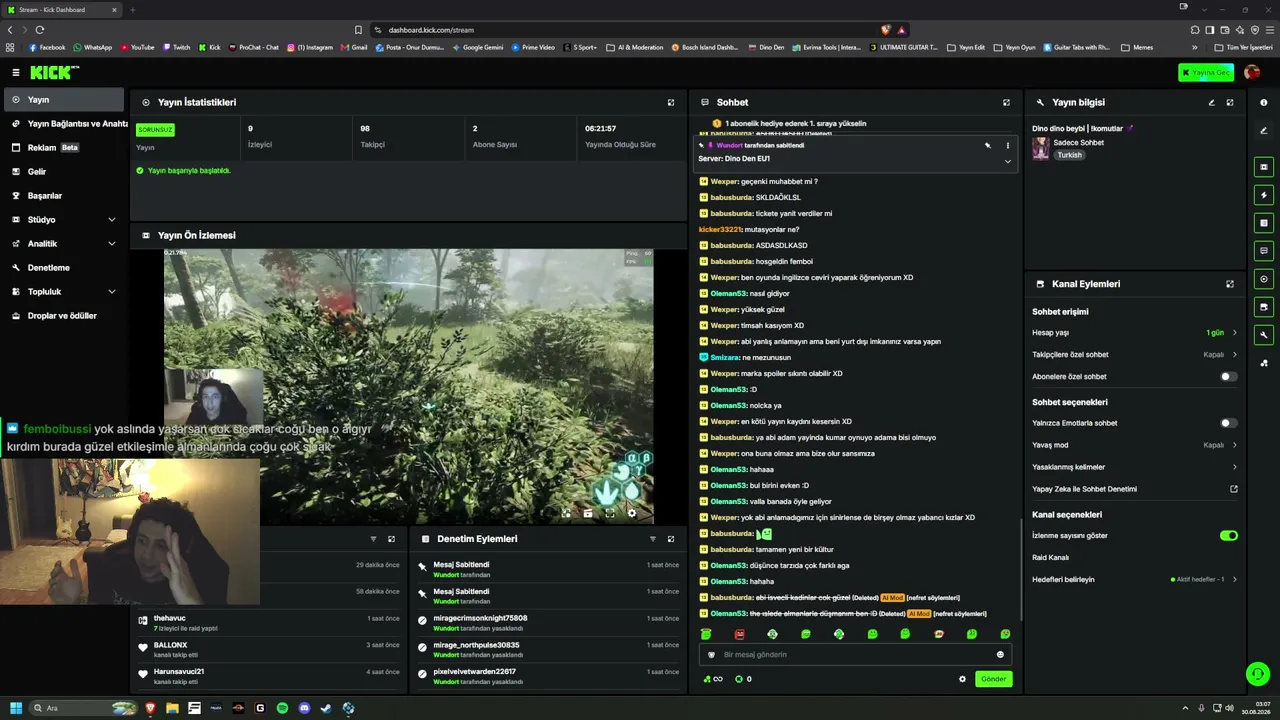The width and height of the screenshot is (1280, 720).
Task: Filter the activity feed panel
Action: 373,539
